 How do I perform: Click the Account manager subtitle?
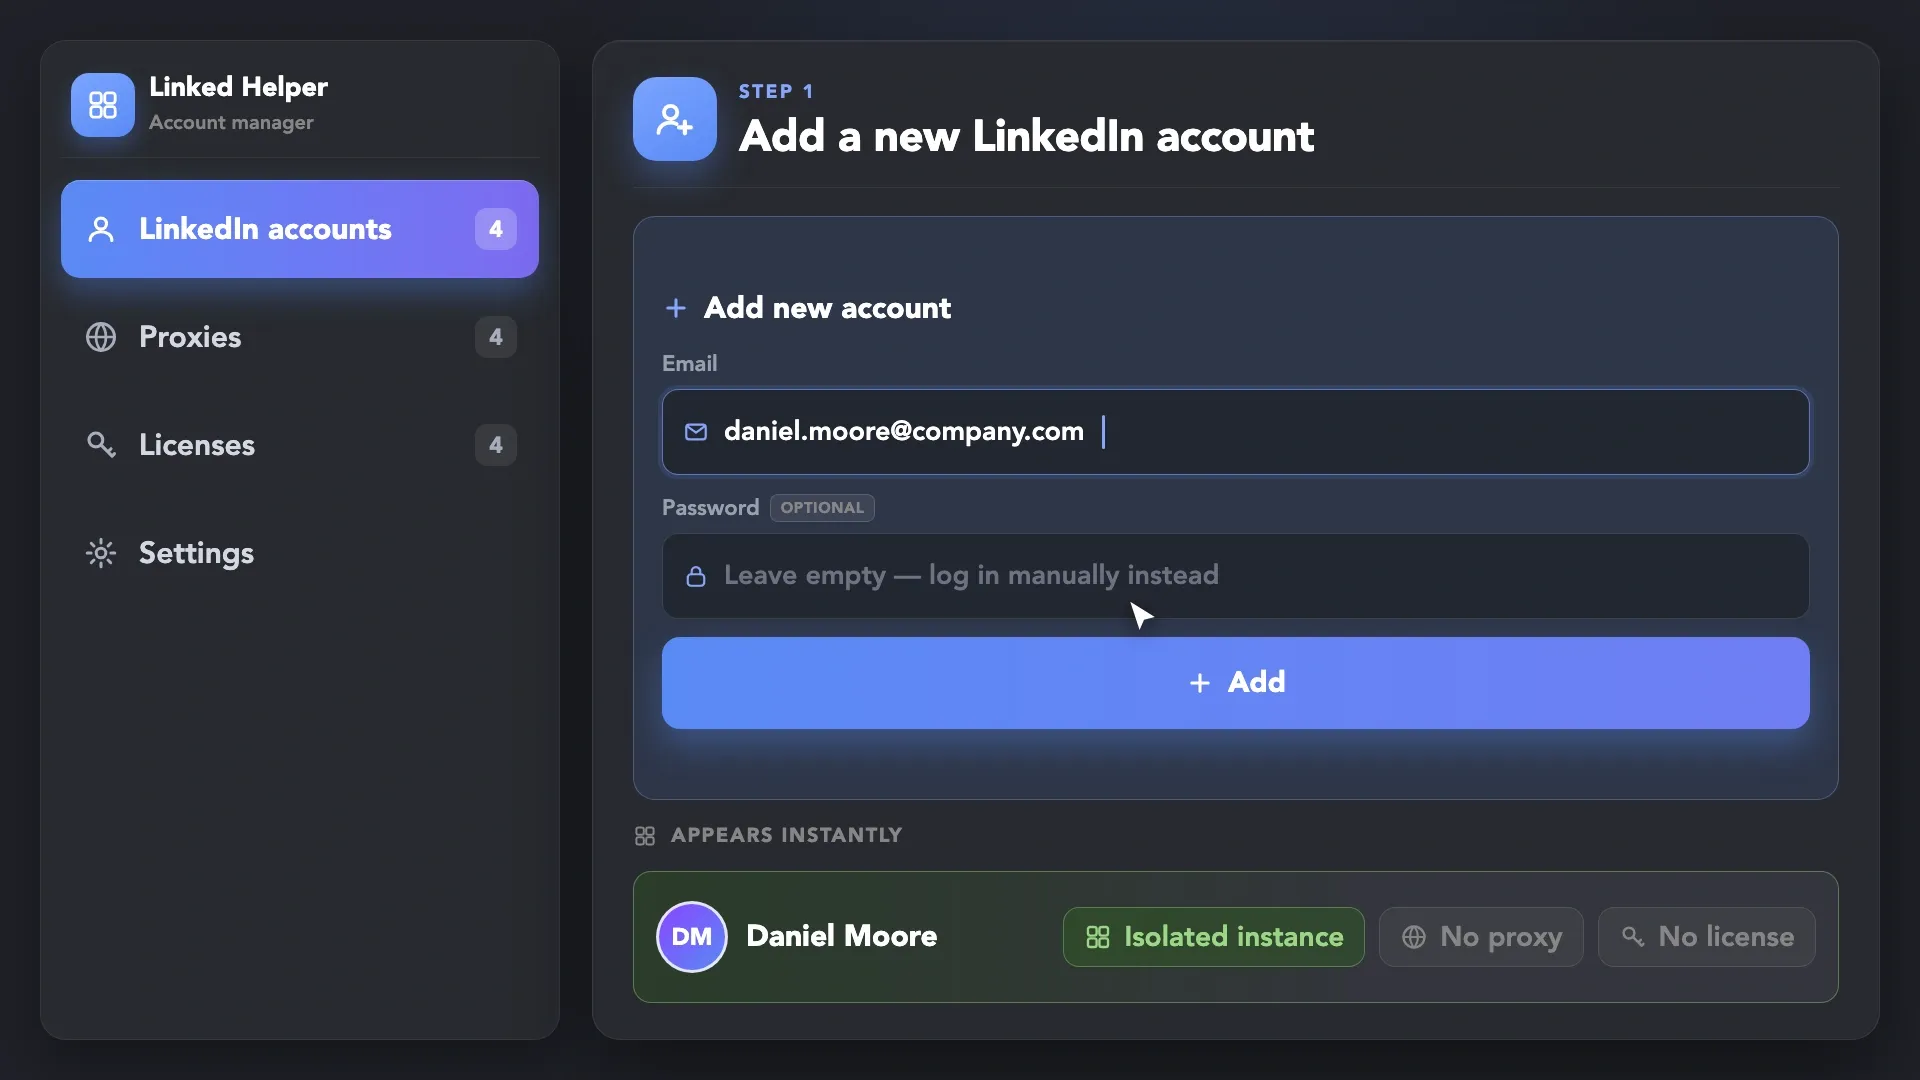tap(231, 122)
